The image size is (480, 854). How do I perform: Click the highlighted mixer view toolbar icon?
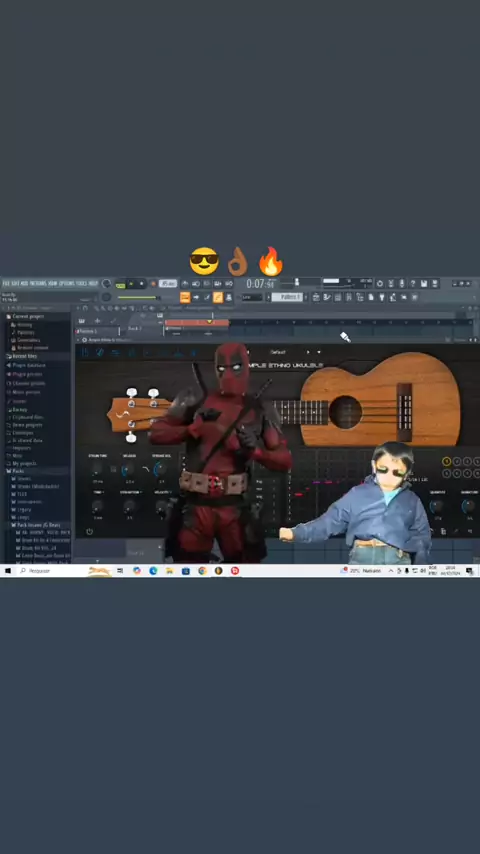218,297
